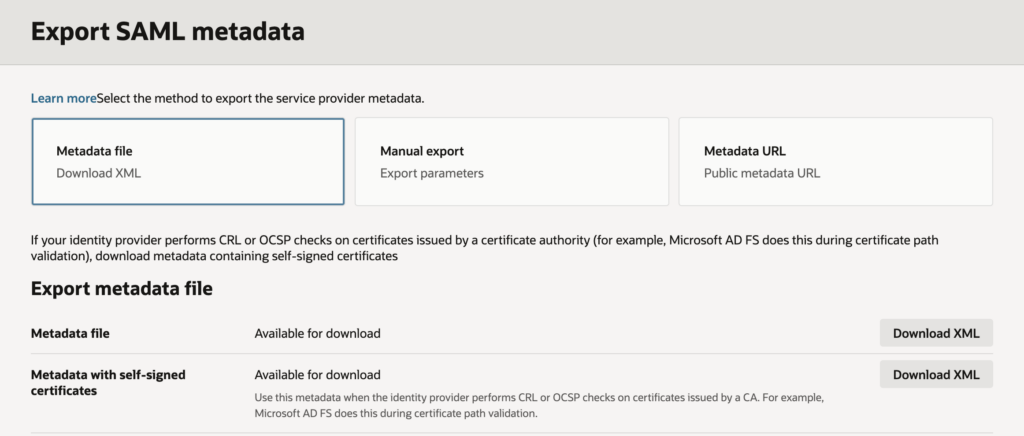
Task: Click the 'Select the method to export' instruction text
Action: (x=261, y=98)
